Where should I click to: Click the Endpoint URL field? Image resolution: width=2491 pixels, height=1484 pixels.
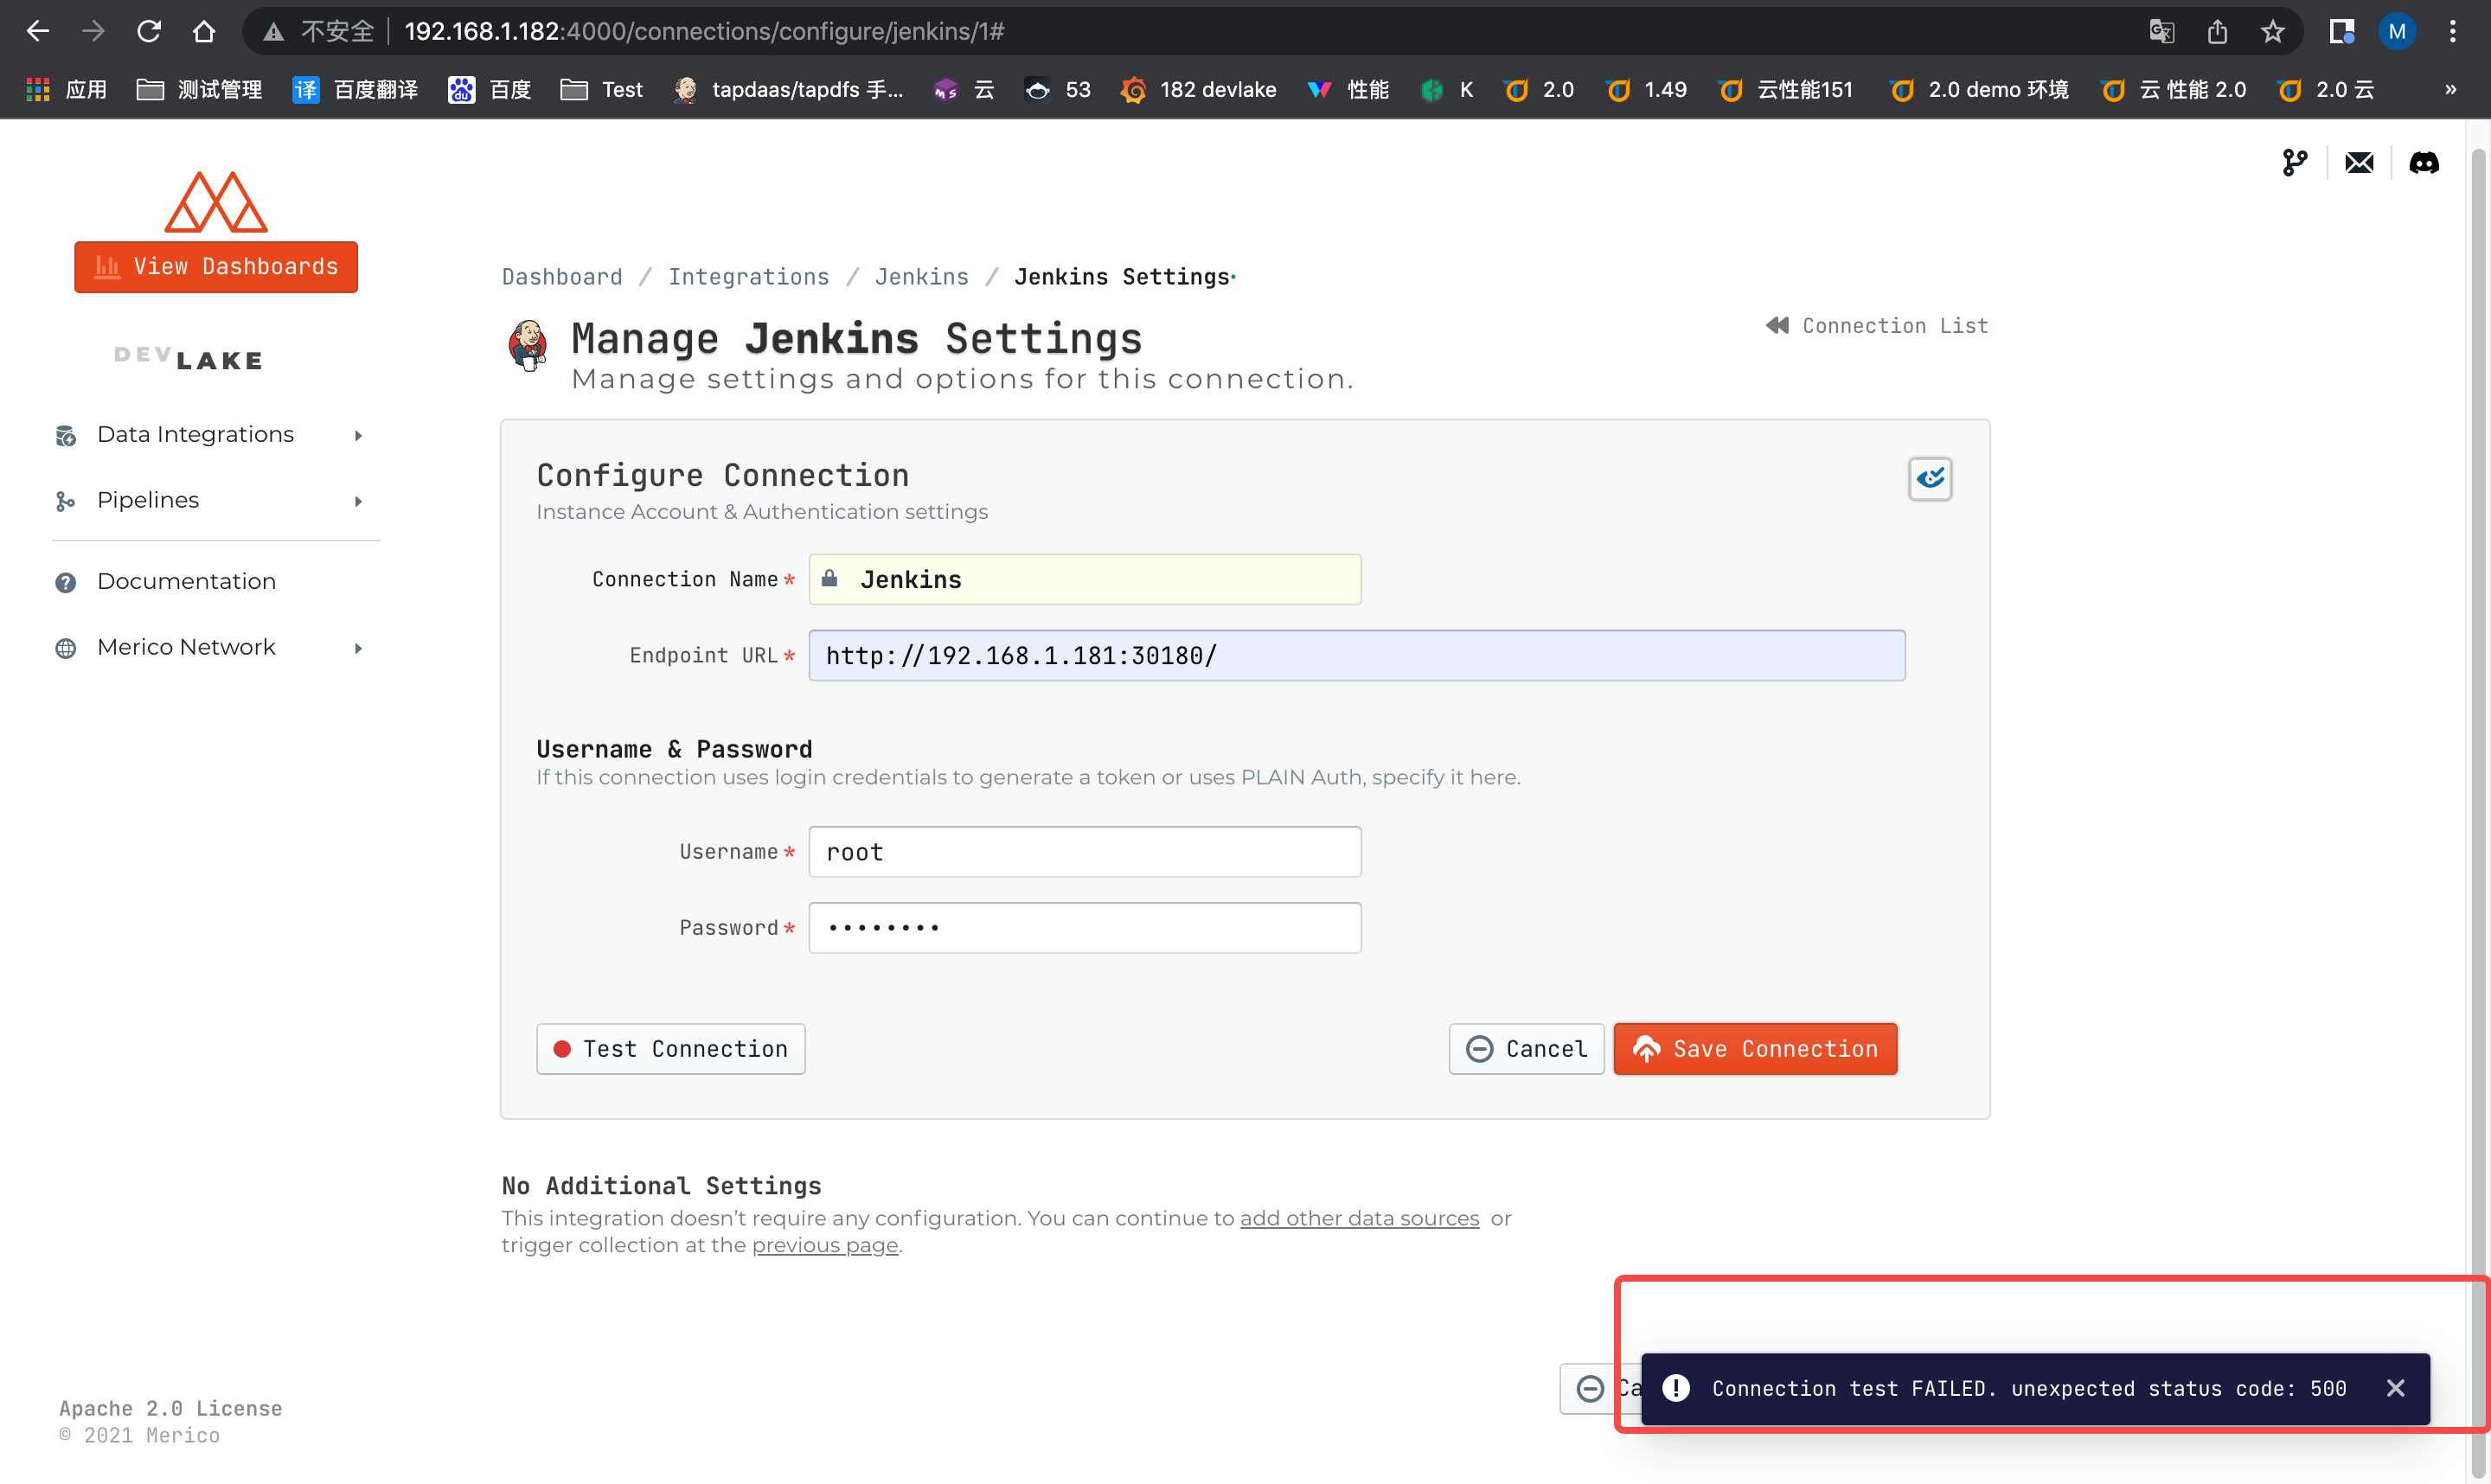pos(1357,655)
